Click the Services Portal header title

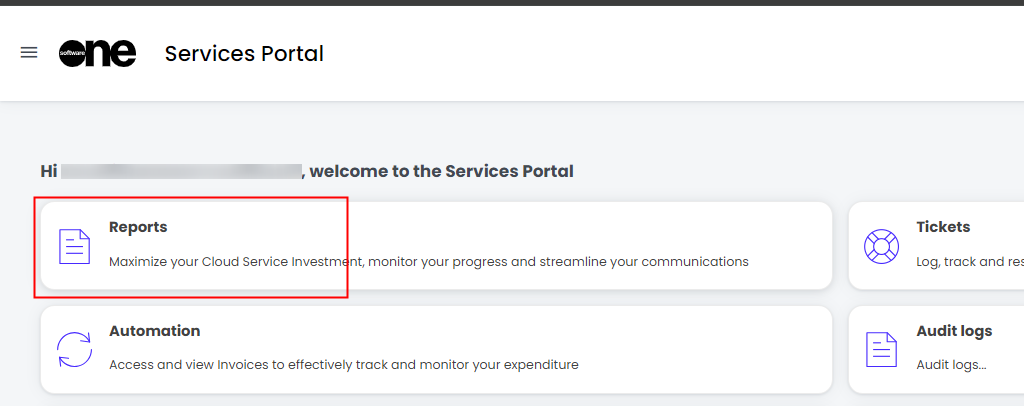click(244, 54)
